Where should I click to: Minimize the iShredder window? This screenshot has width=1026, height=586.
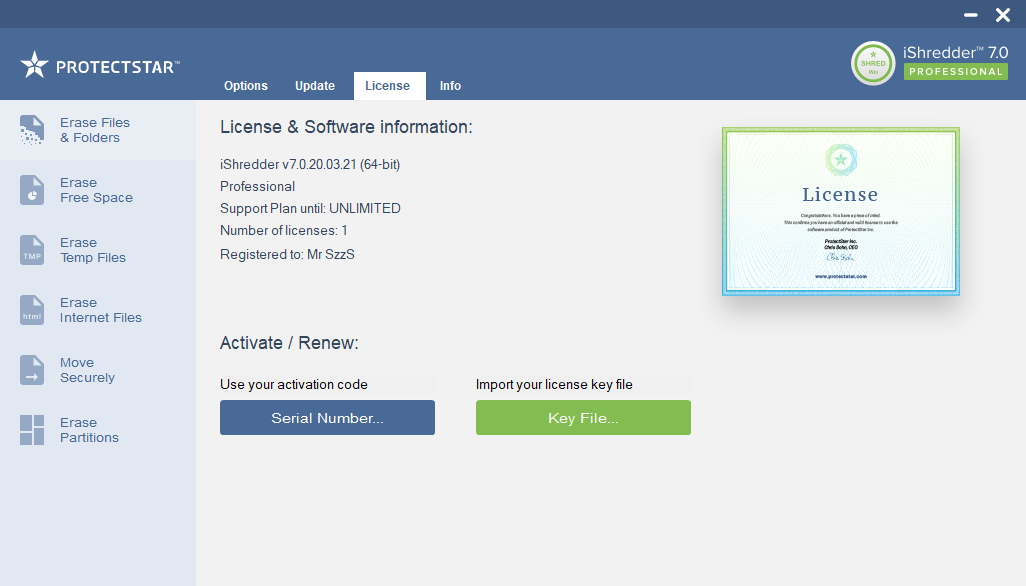point(970,14)
